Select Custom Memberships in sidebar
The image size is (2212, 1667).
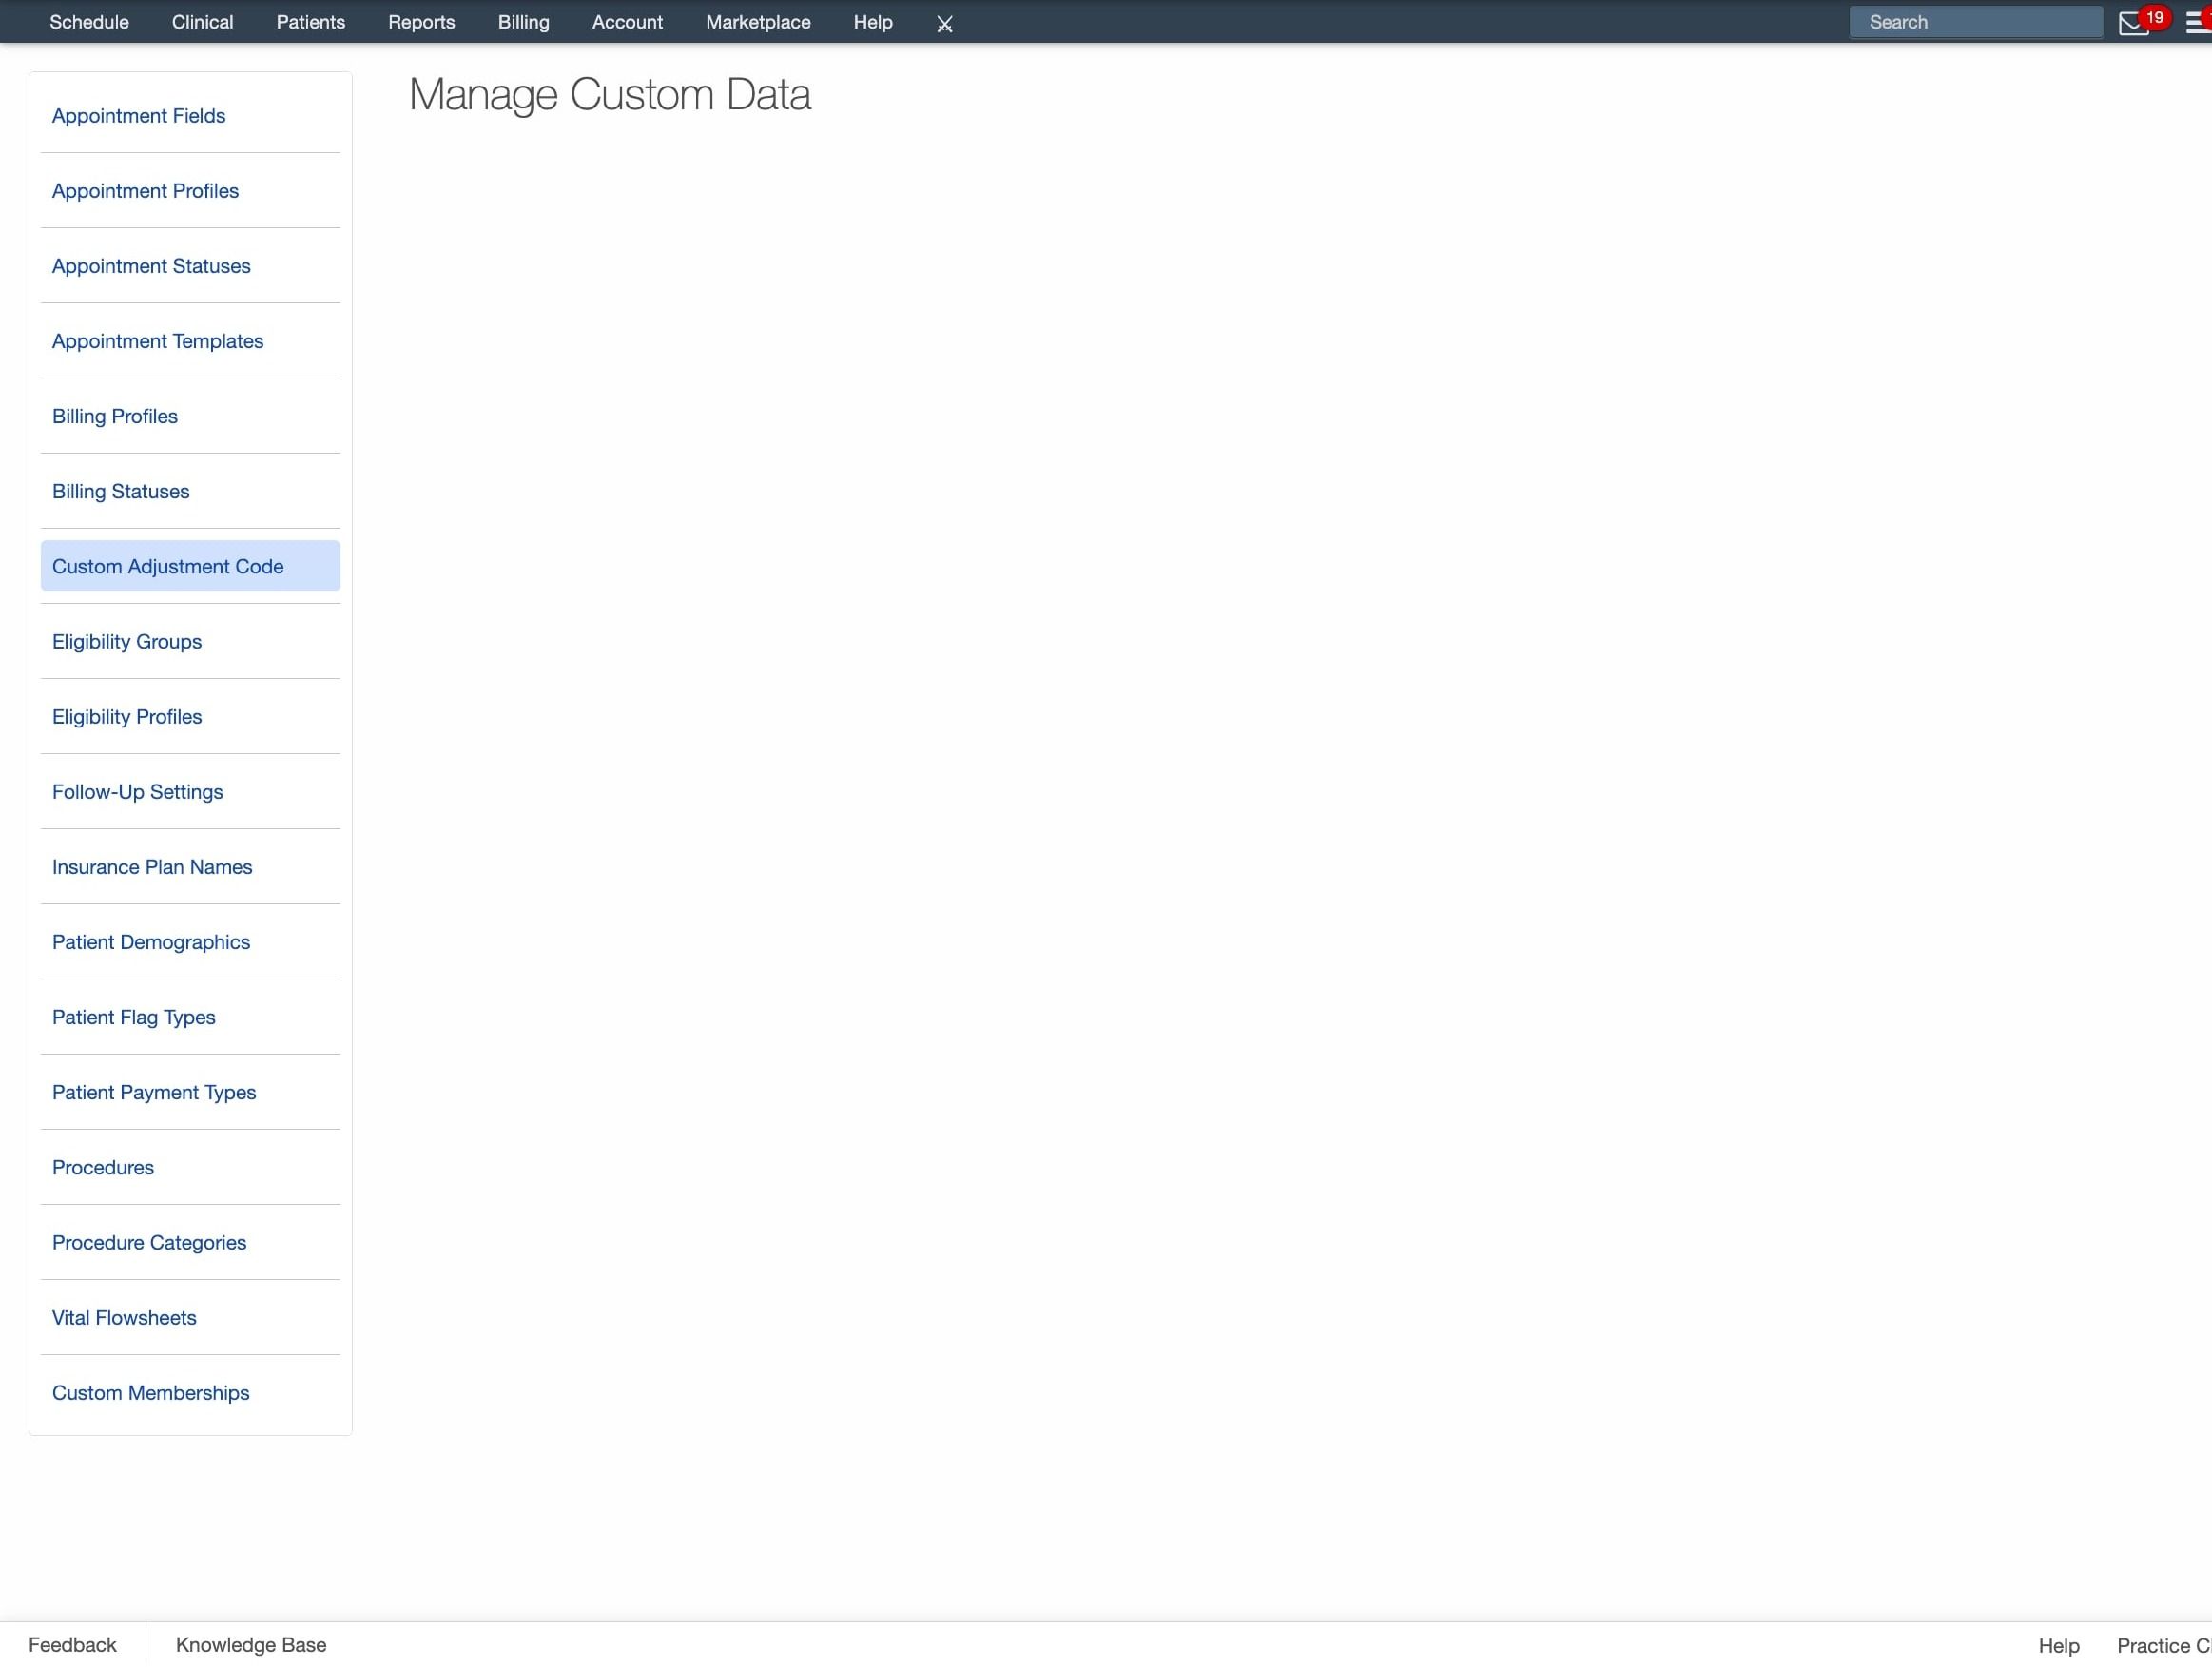(x=190, y=1392)
